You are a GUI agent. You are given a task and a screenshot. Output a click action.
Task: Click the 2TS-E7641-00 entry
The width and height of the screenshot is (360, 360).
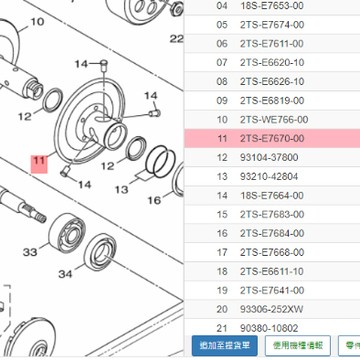272,290
